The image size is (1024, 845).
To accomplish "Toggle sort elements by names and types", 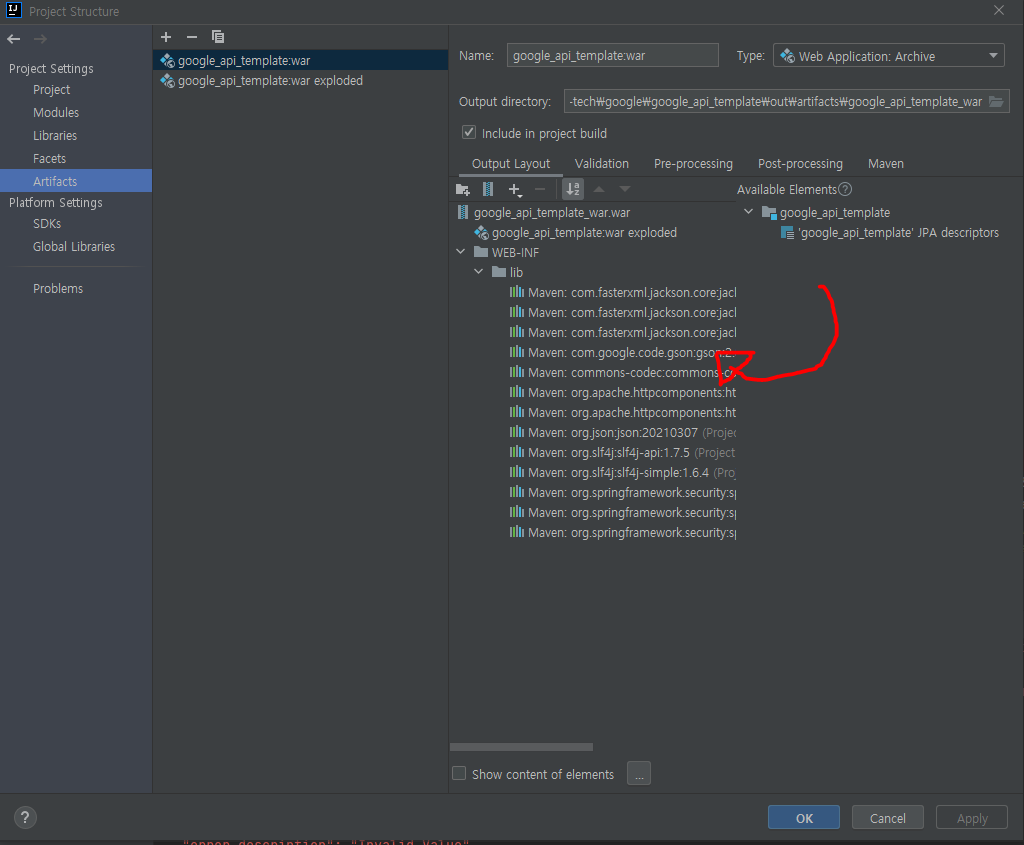I will tap(573, 189).
